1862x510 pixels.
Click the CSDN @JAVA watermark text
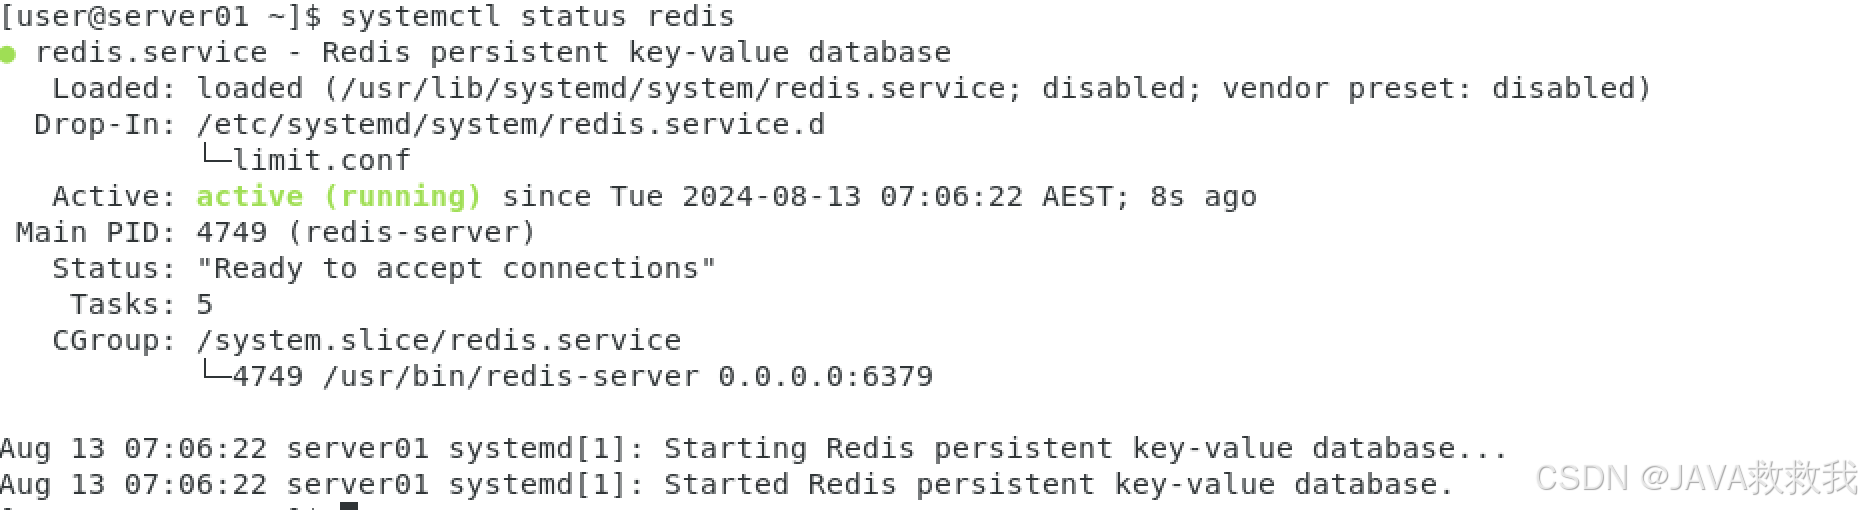pyautogui.click(x=1695, y=478)
